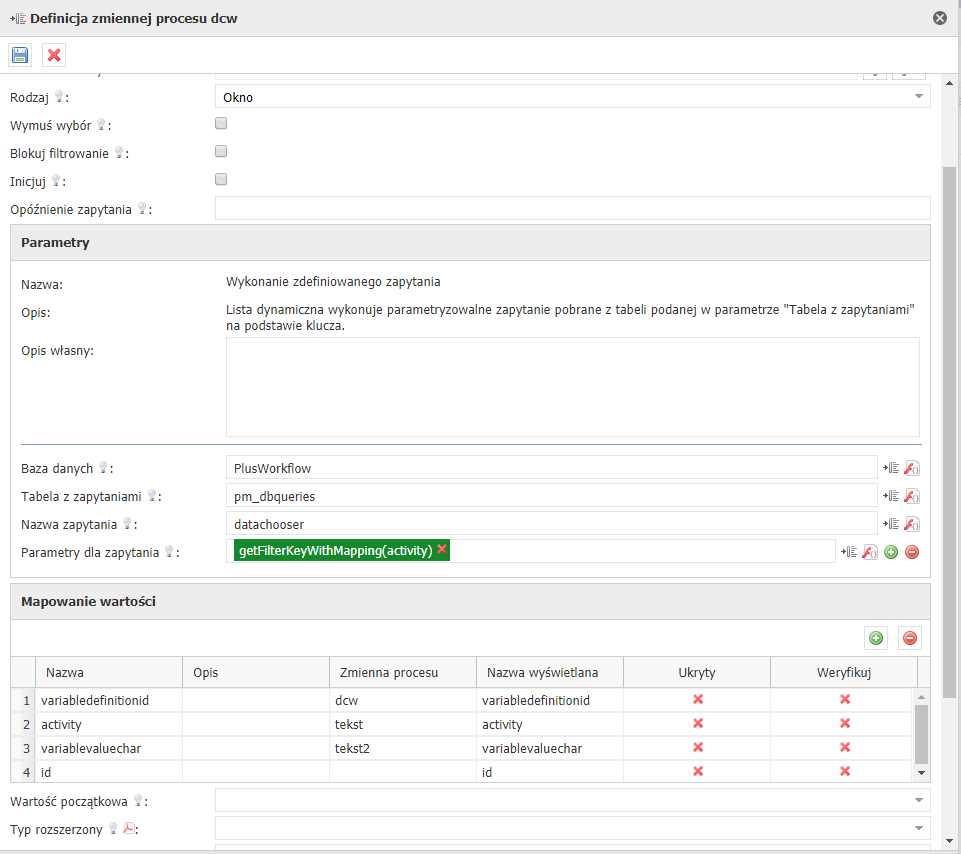Edit the Nazwa zapytania field datachooser
The height and width of the screenshot is (854, 961).
click(x=552, y=524)
